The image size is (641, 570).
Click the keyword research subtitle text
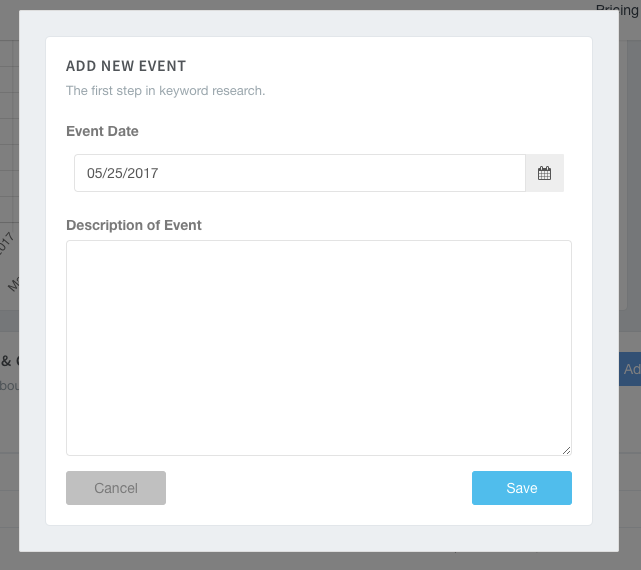[165, 91]
